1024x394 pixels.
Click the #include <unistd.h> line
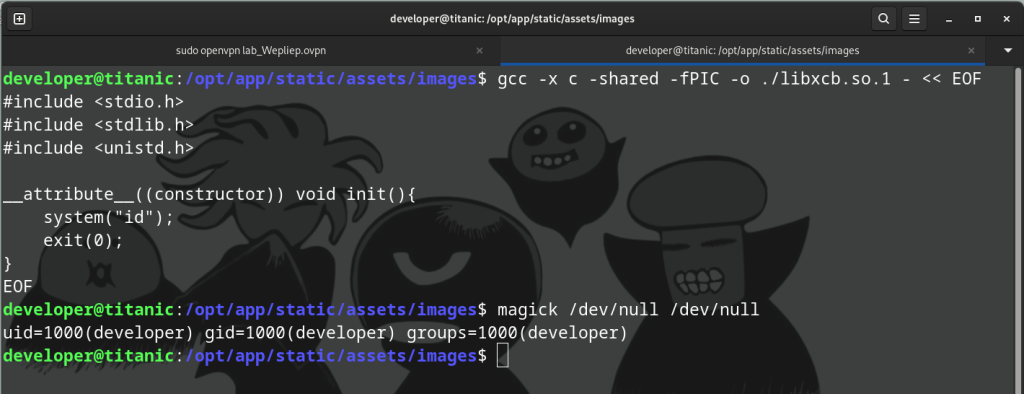[99, 148]
